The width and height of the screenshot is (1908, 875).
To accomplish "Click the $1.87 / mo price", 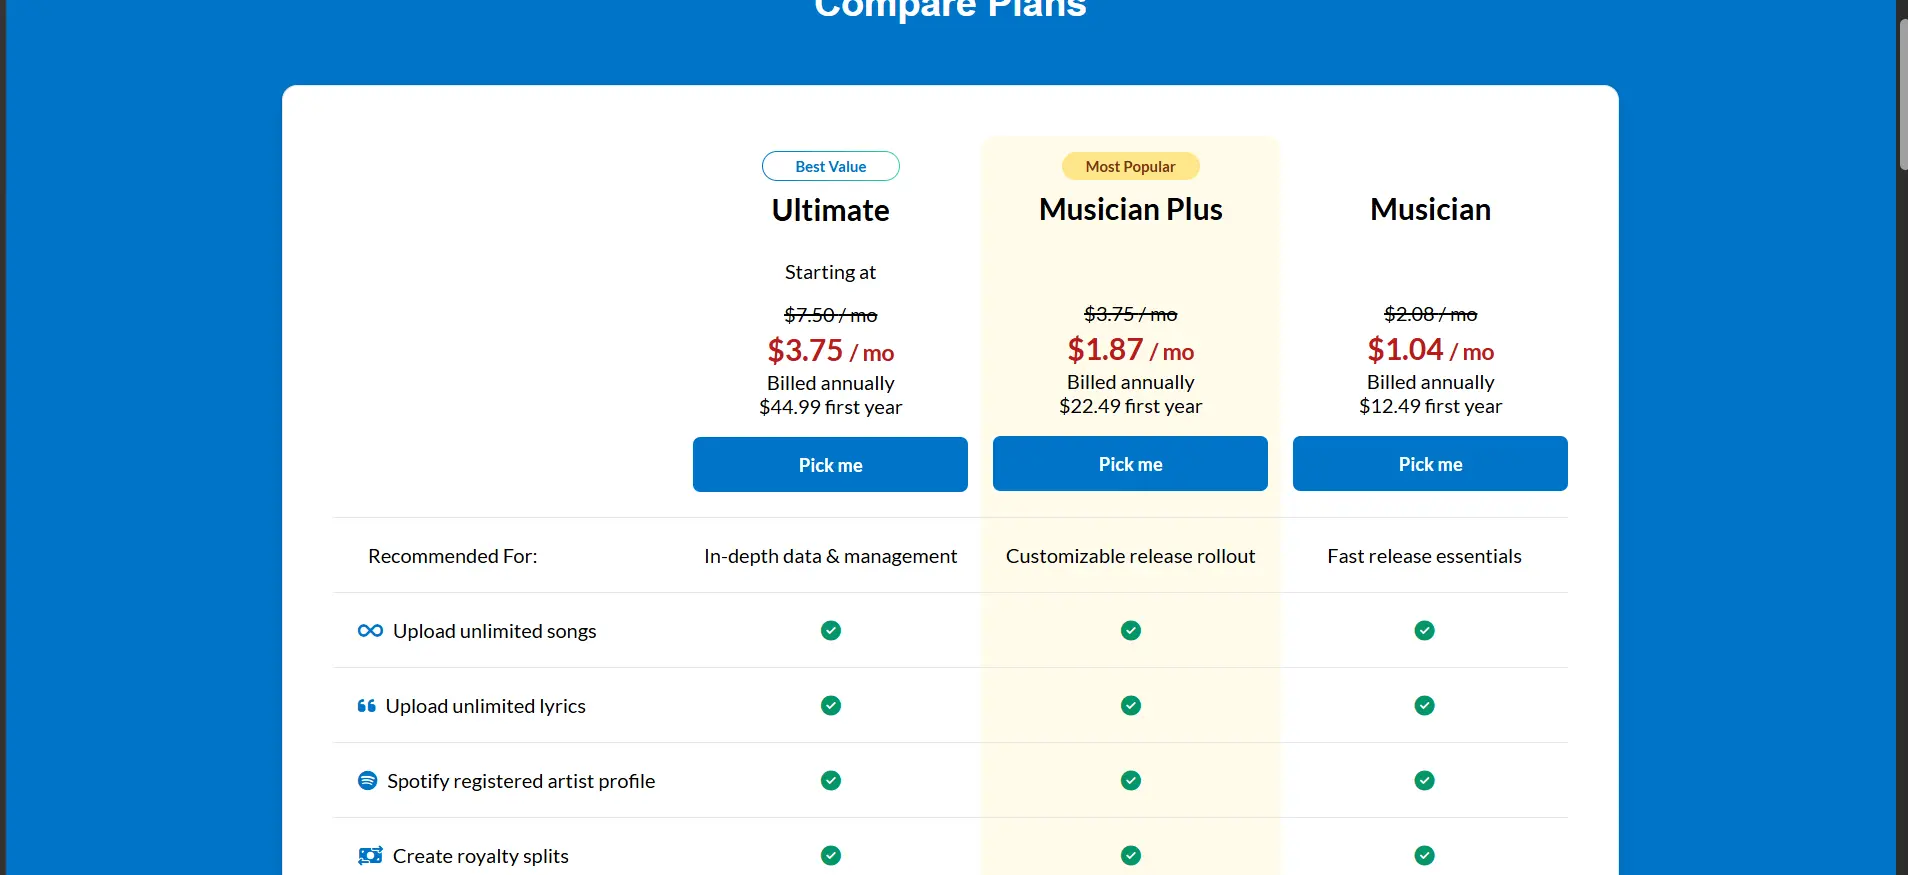I will click(1130, 350).
